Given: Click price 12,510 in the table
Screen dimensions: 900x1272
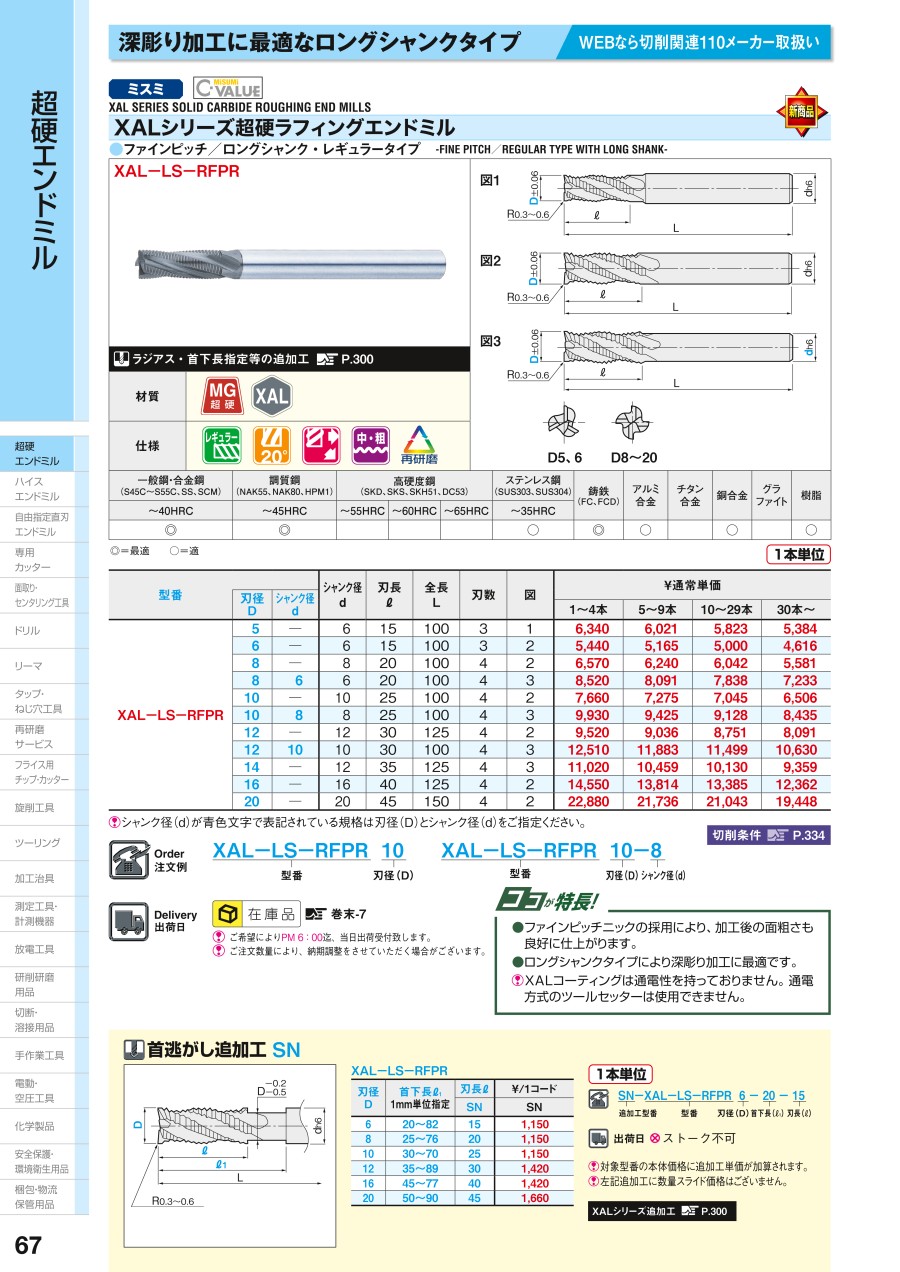Looking at the screenshot, I should coord(592,750).
